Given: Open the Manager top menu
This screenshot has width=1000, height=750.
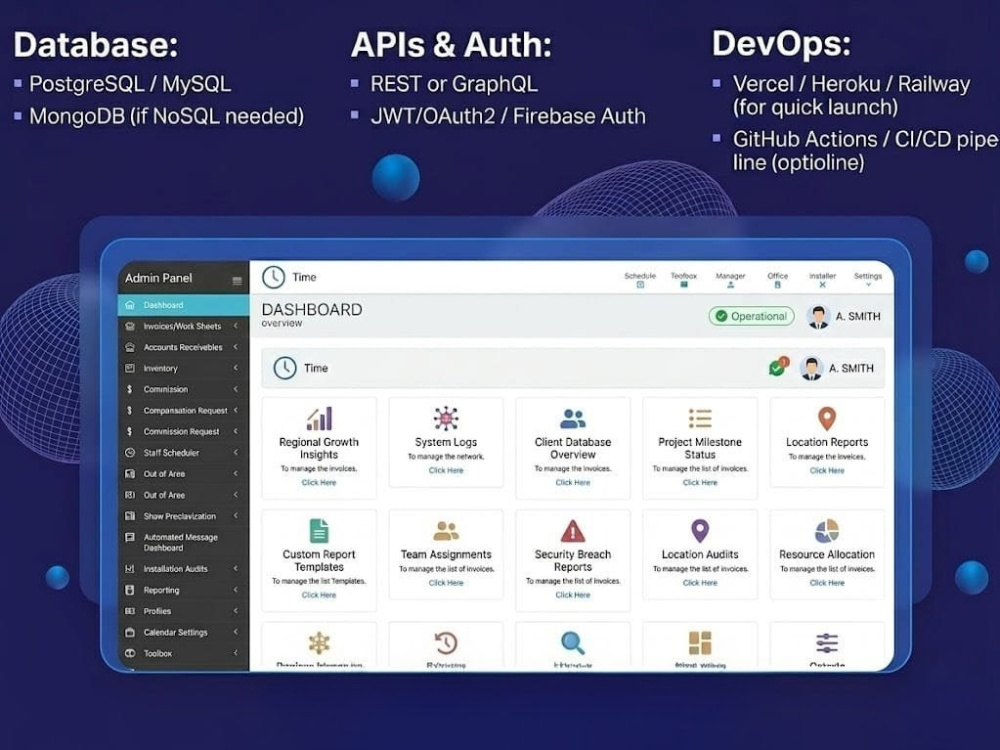Looking at the screenshot, I should [x=730, y=280].
